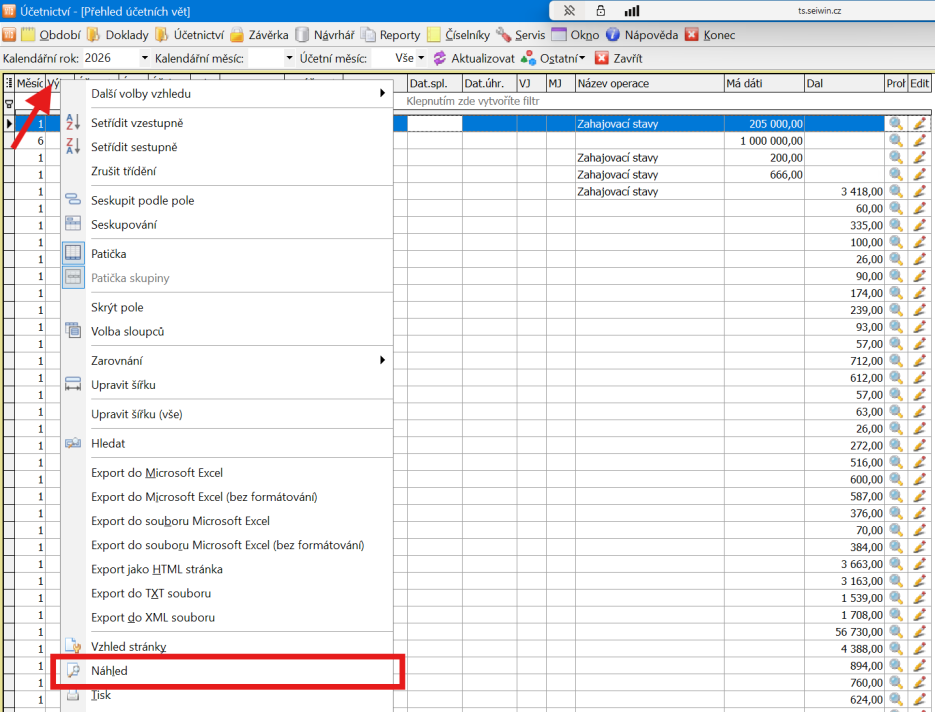
Task: Click the browser lock icon in the top bar
Action: [x=600, y=11]
